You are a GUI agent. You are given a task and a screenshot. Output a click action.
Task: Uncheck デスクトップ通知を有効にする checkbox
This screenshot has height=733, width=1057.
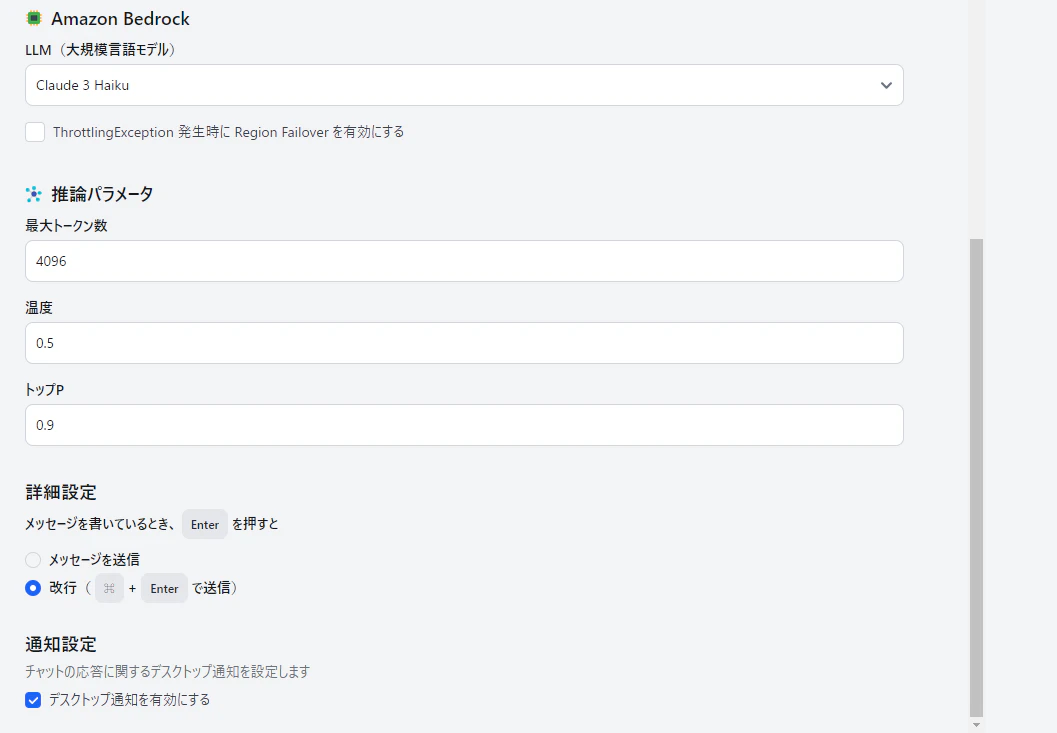[x=33, y=700]
